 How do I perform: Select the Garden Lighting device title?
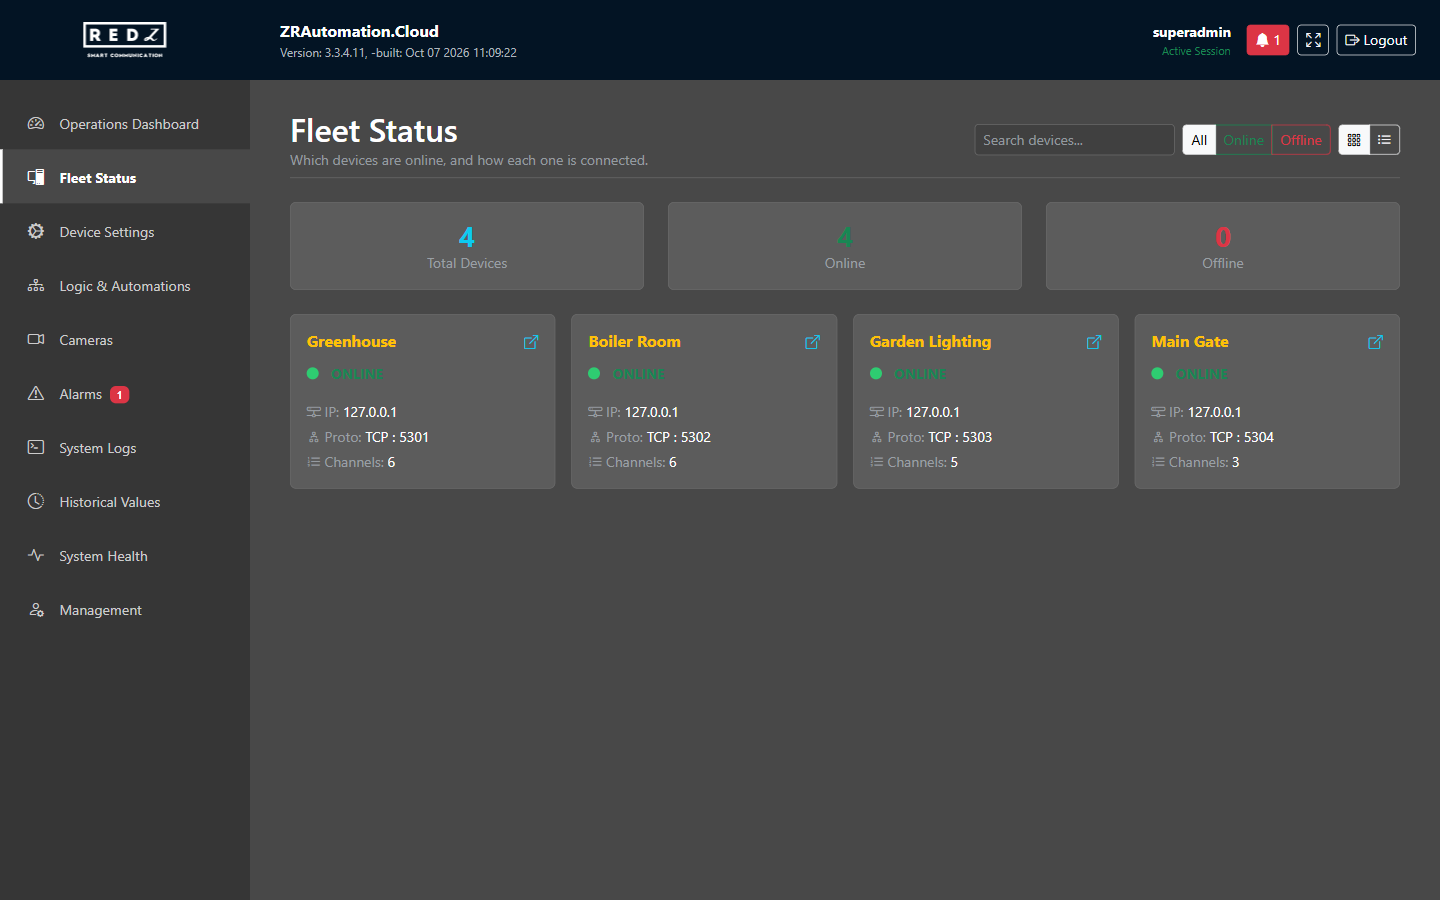coord(930,342)
